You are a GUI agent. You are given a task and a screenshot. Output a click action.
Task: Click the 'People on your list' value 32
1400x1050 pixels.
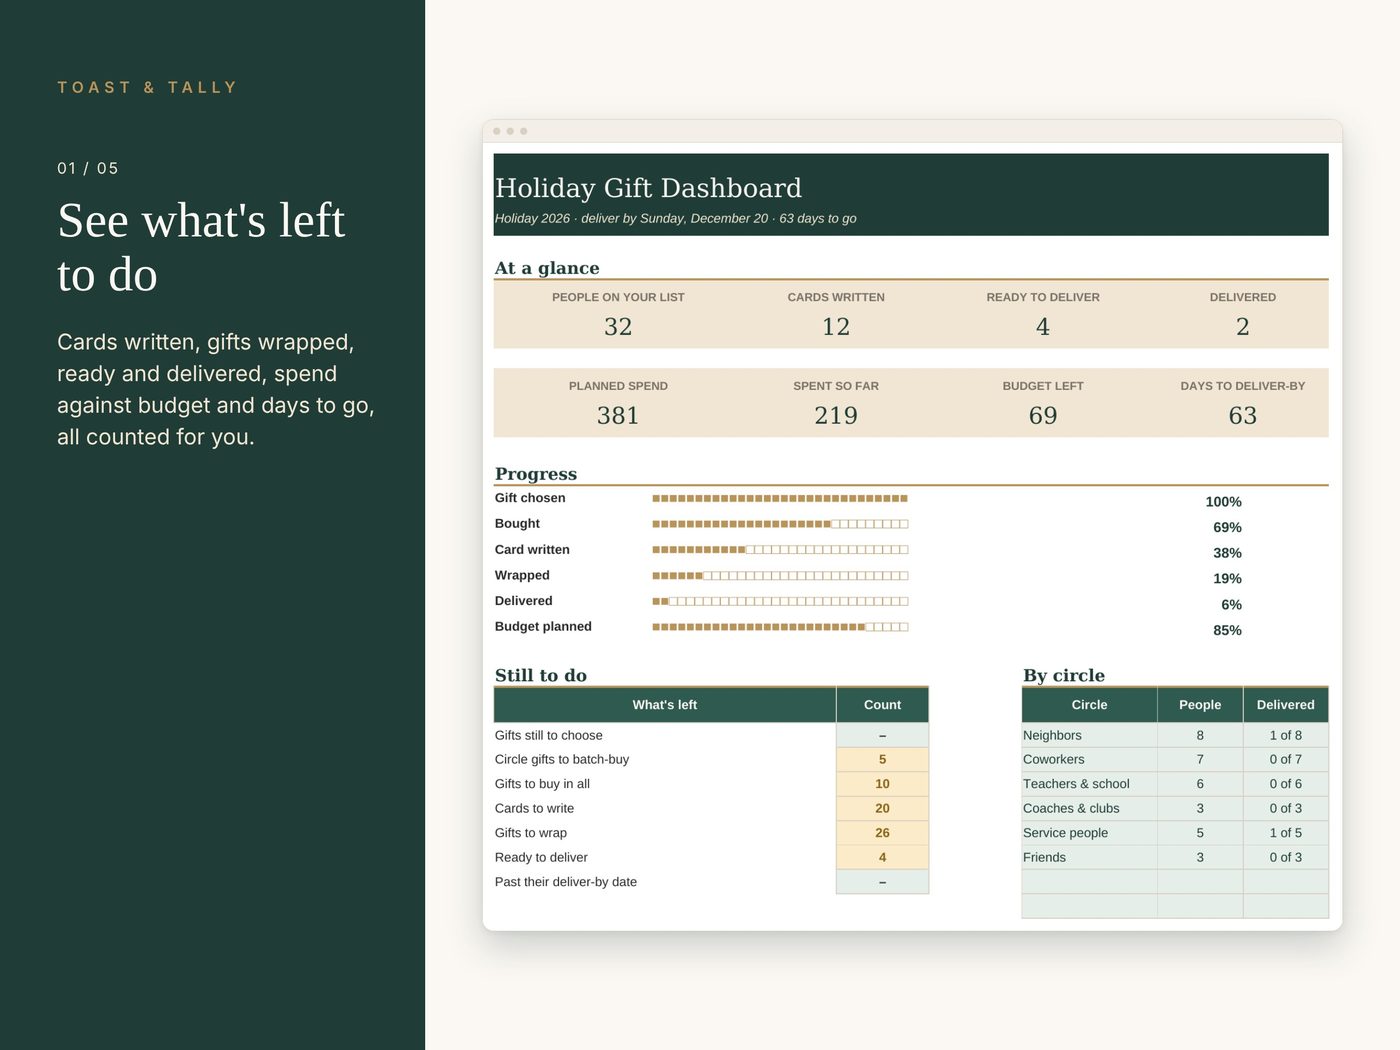click(x=618, y=327)
